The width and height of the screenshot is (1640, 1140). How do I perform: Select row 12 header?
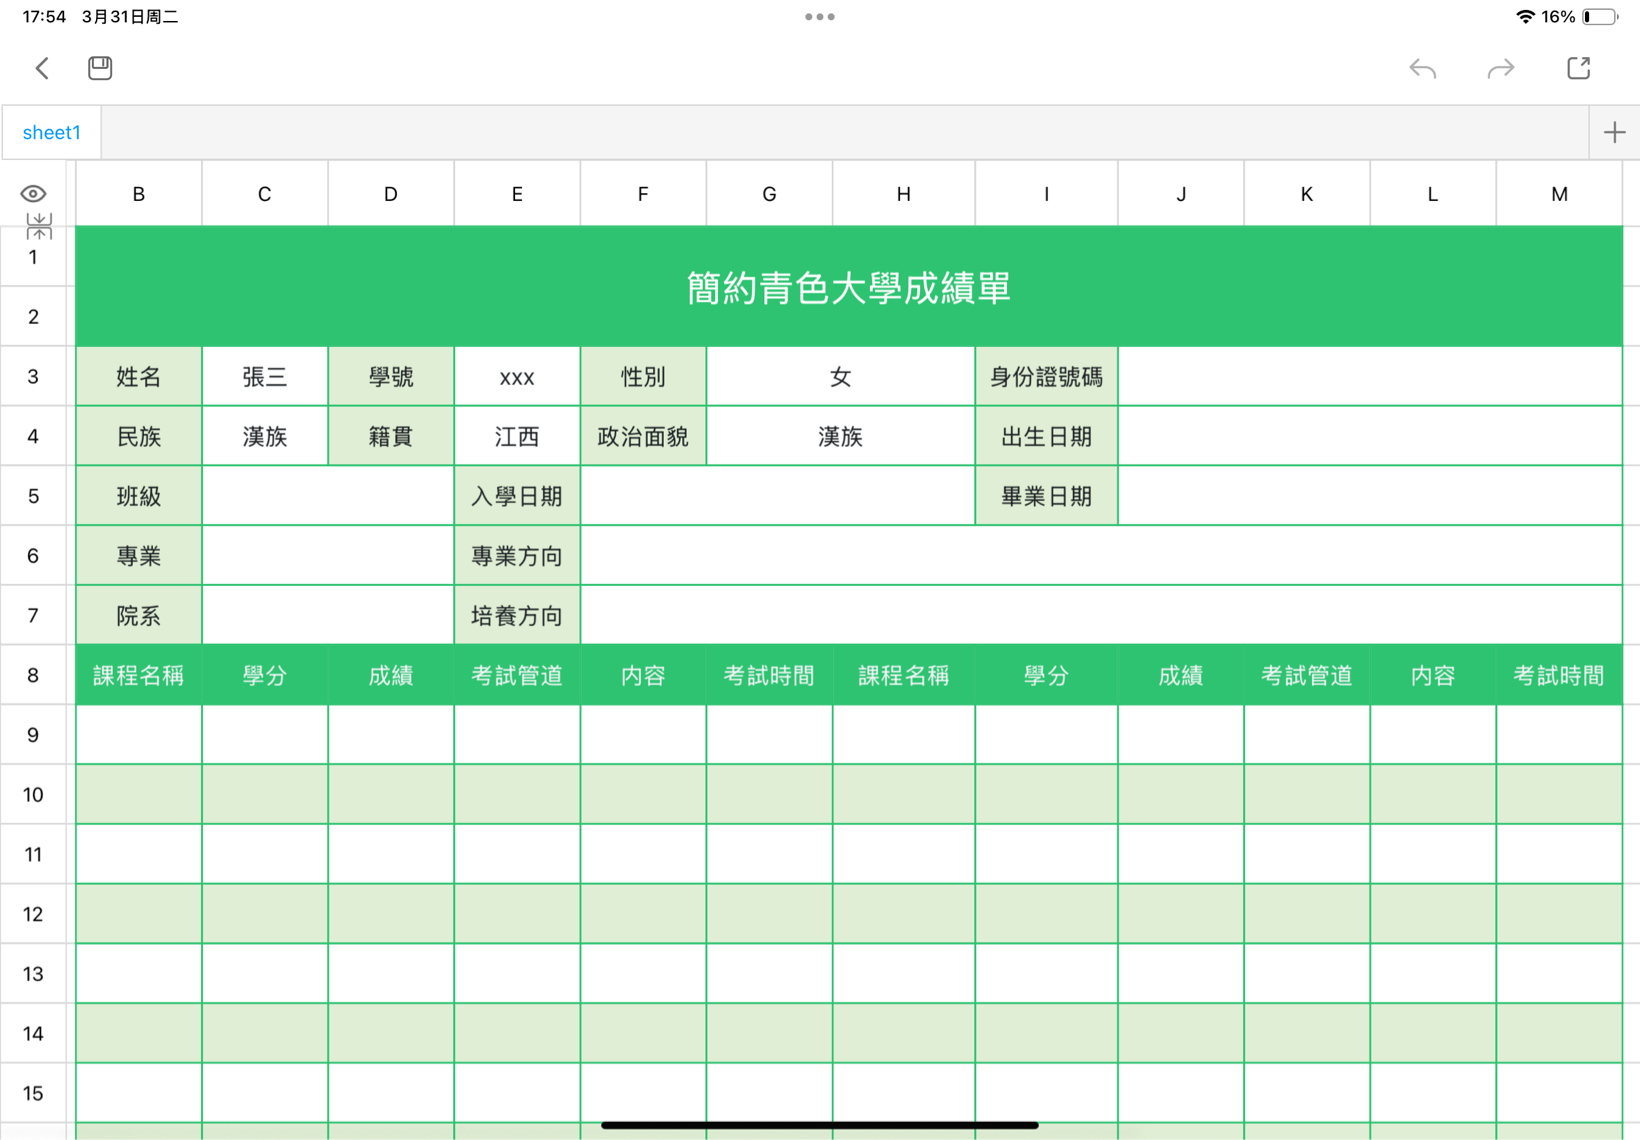coord(33,914)
